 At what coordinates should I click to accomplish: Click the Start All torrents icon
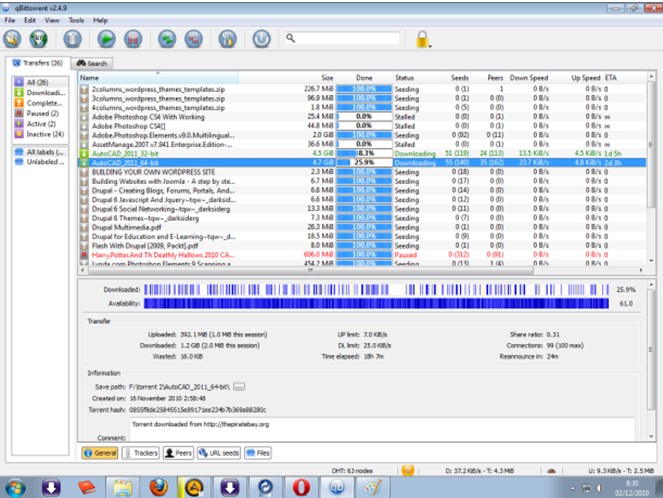point(167,39)
